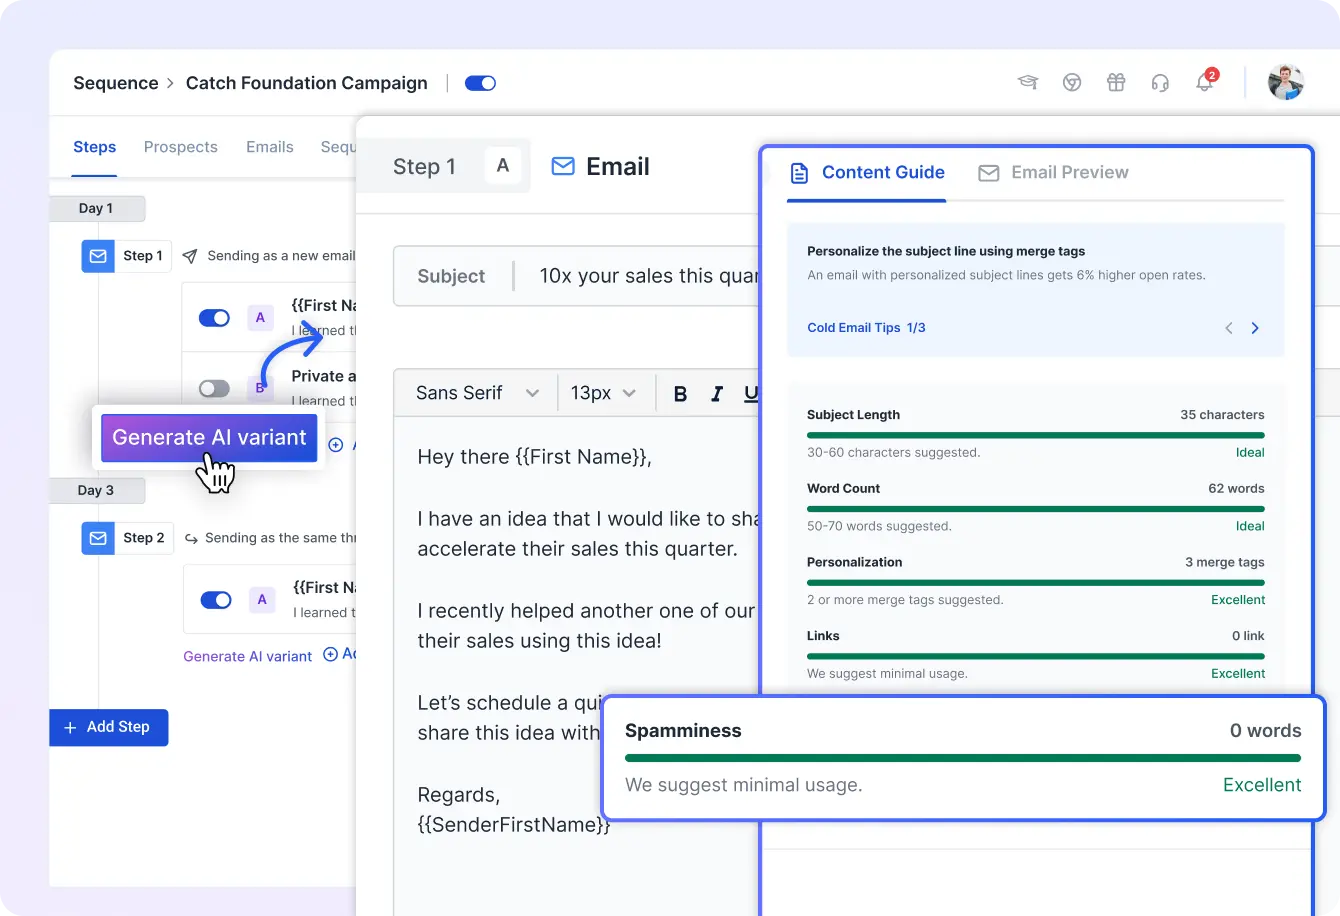The width and height of the screenshot is (1340, 916).
Task: Open the headset support icon
Action: [x=1160, y=83]
